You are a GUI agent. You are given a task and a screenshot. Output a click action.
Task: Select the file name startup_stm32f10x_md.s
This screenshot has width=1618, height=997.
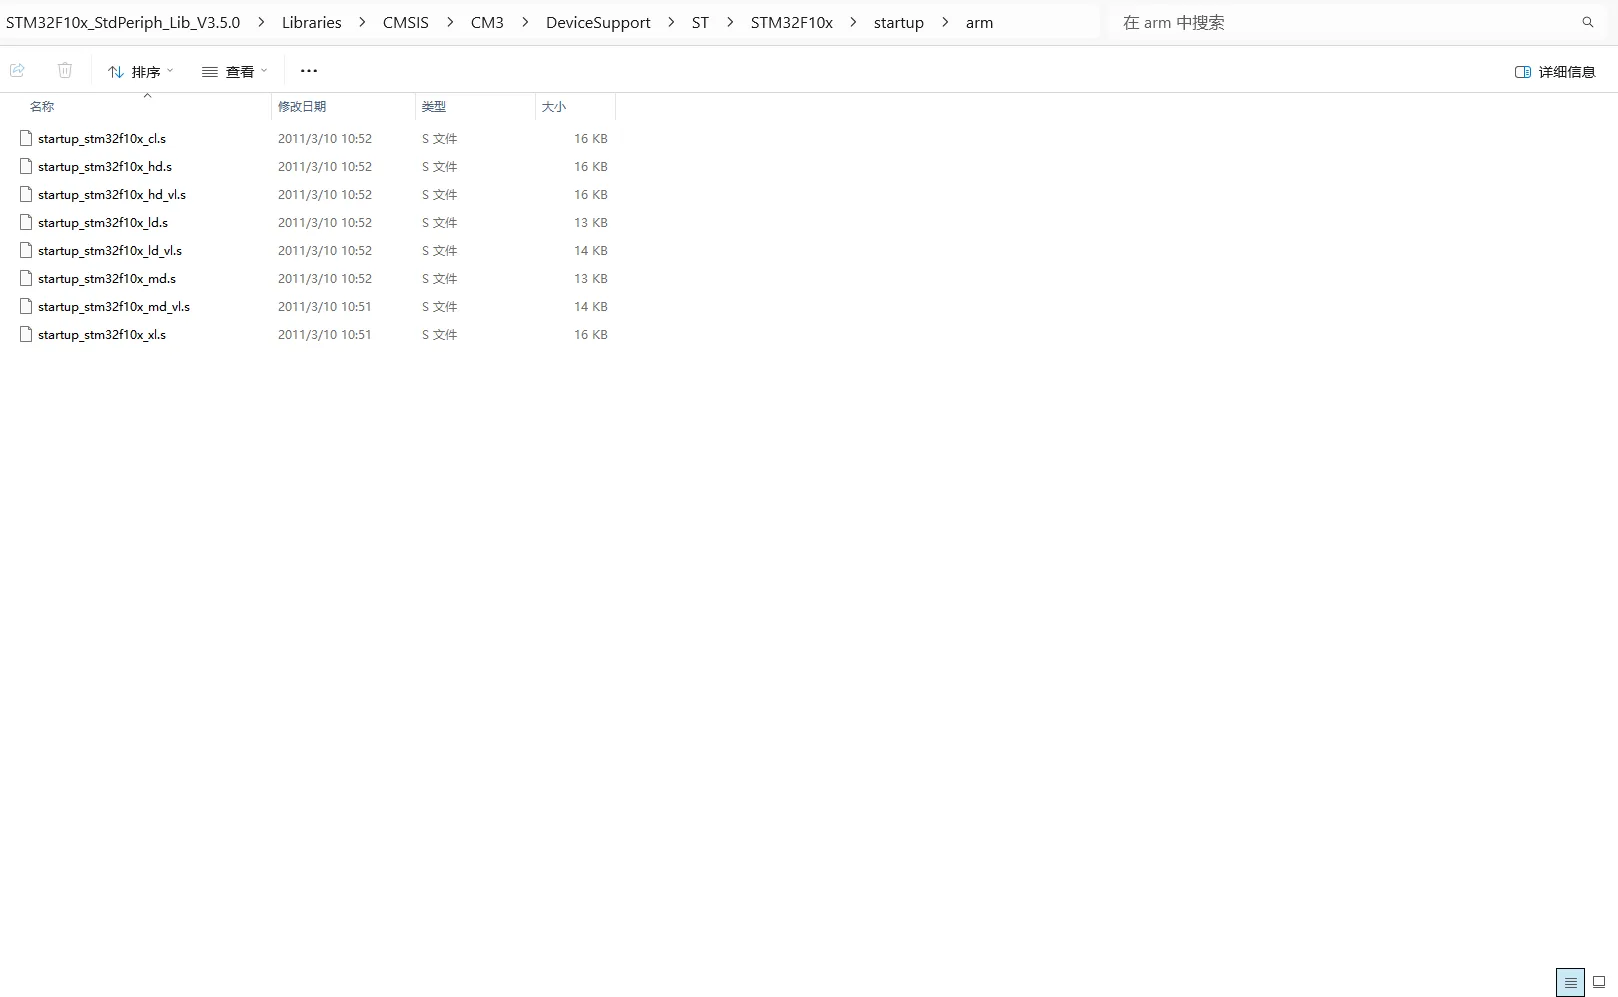(107, 278)
